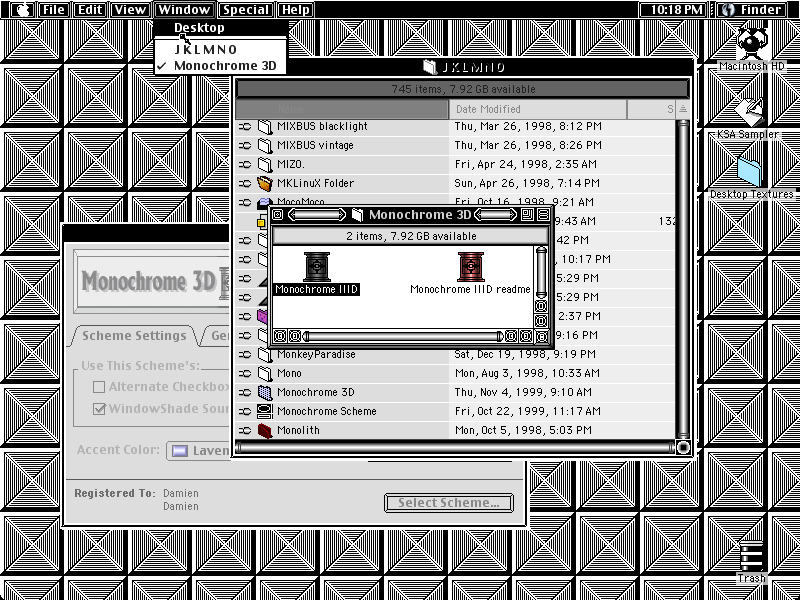Click the Select Scheme... button
The height and width of the screenshot is (600, 800).
448,503
